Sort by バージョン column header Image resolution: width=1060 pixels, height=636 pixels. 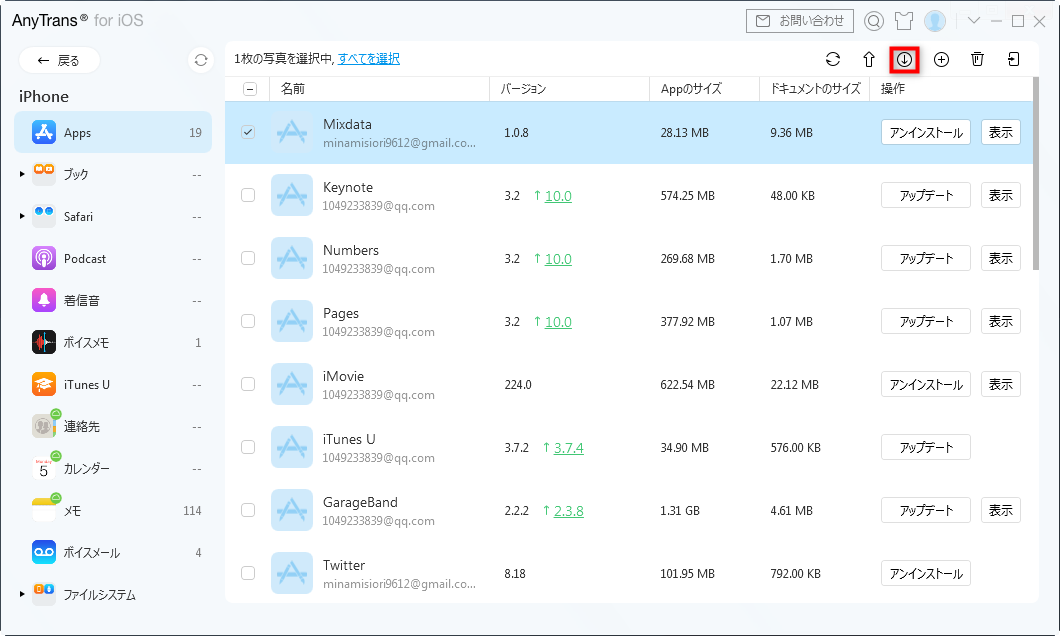[x=569, y=89]
